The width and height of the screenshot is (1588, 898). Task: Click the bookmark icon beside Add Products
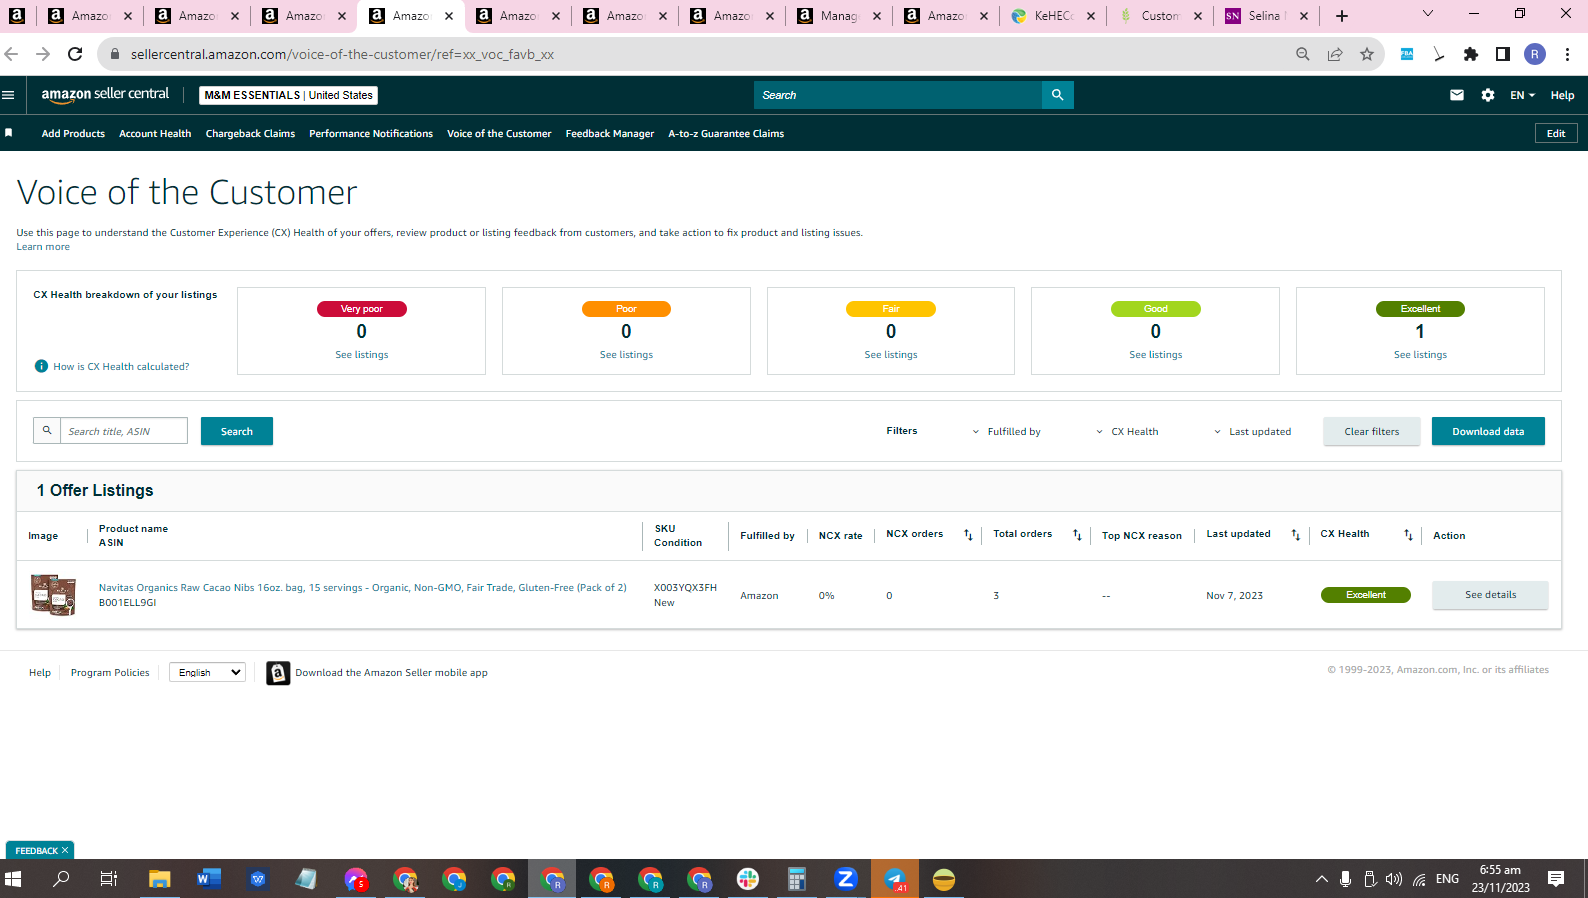click(x=9, y=133)
